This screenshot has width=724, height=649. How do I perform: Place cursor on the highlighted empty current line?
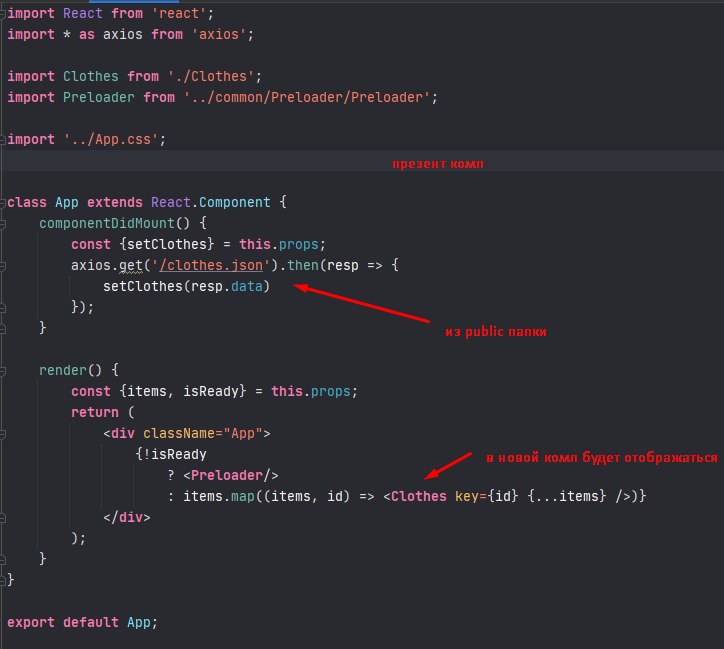pos(362,160)
